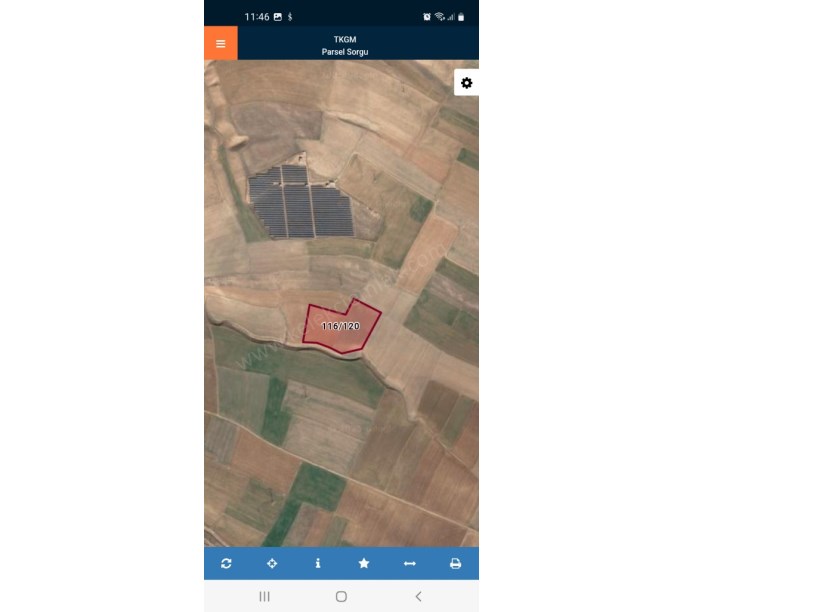Click the 116/120 parcel label
Viewport: 816px width, 612px height.
(341, 326)
